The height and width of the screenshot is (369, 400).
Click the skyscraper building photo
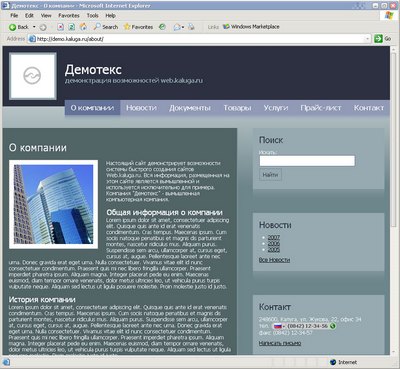point(53,205)
